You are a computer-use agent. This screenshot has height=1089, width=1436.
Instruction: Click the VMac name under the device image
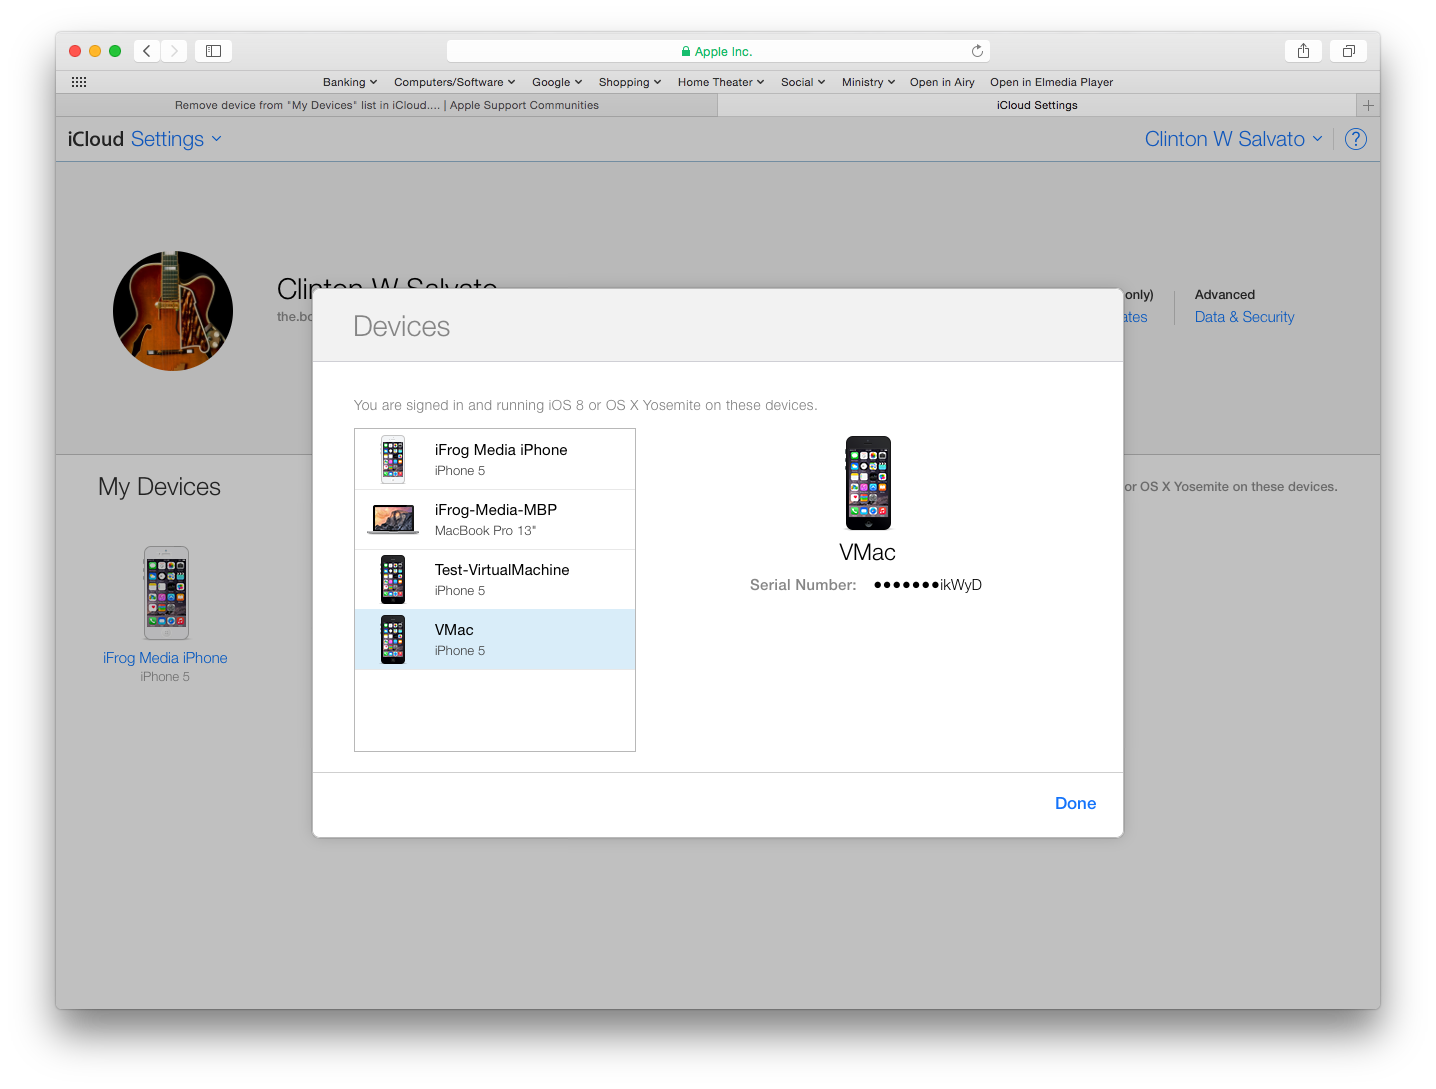868,553
